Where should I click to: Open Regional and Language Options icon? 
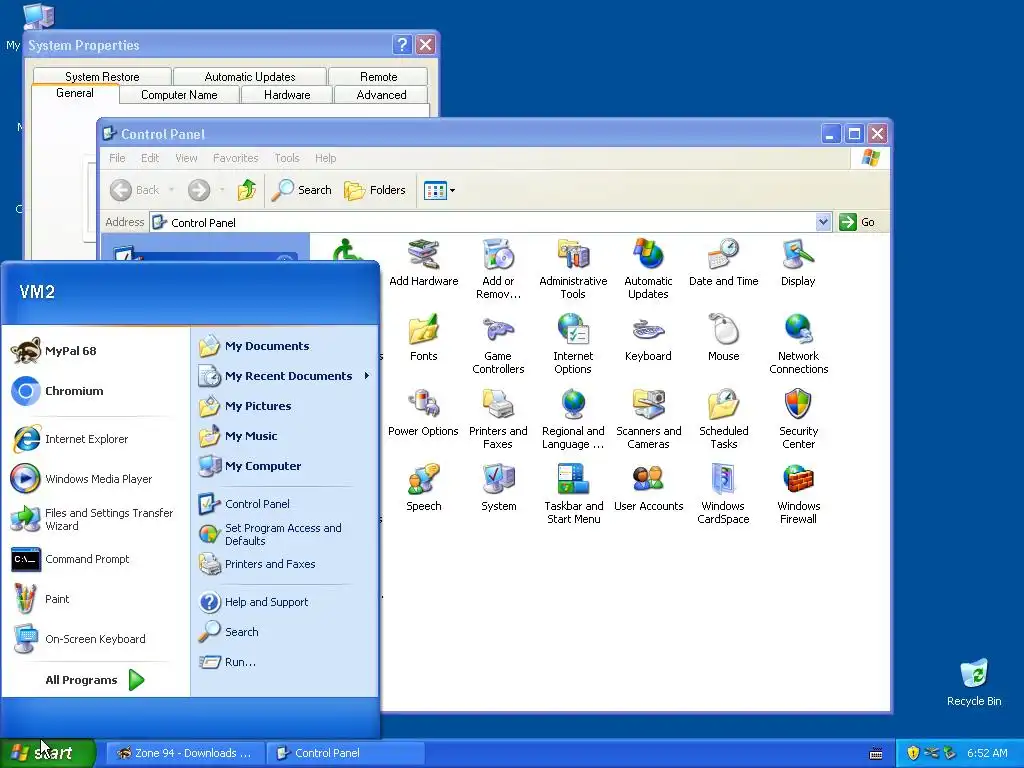pos(573,419)
